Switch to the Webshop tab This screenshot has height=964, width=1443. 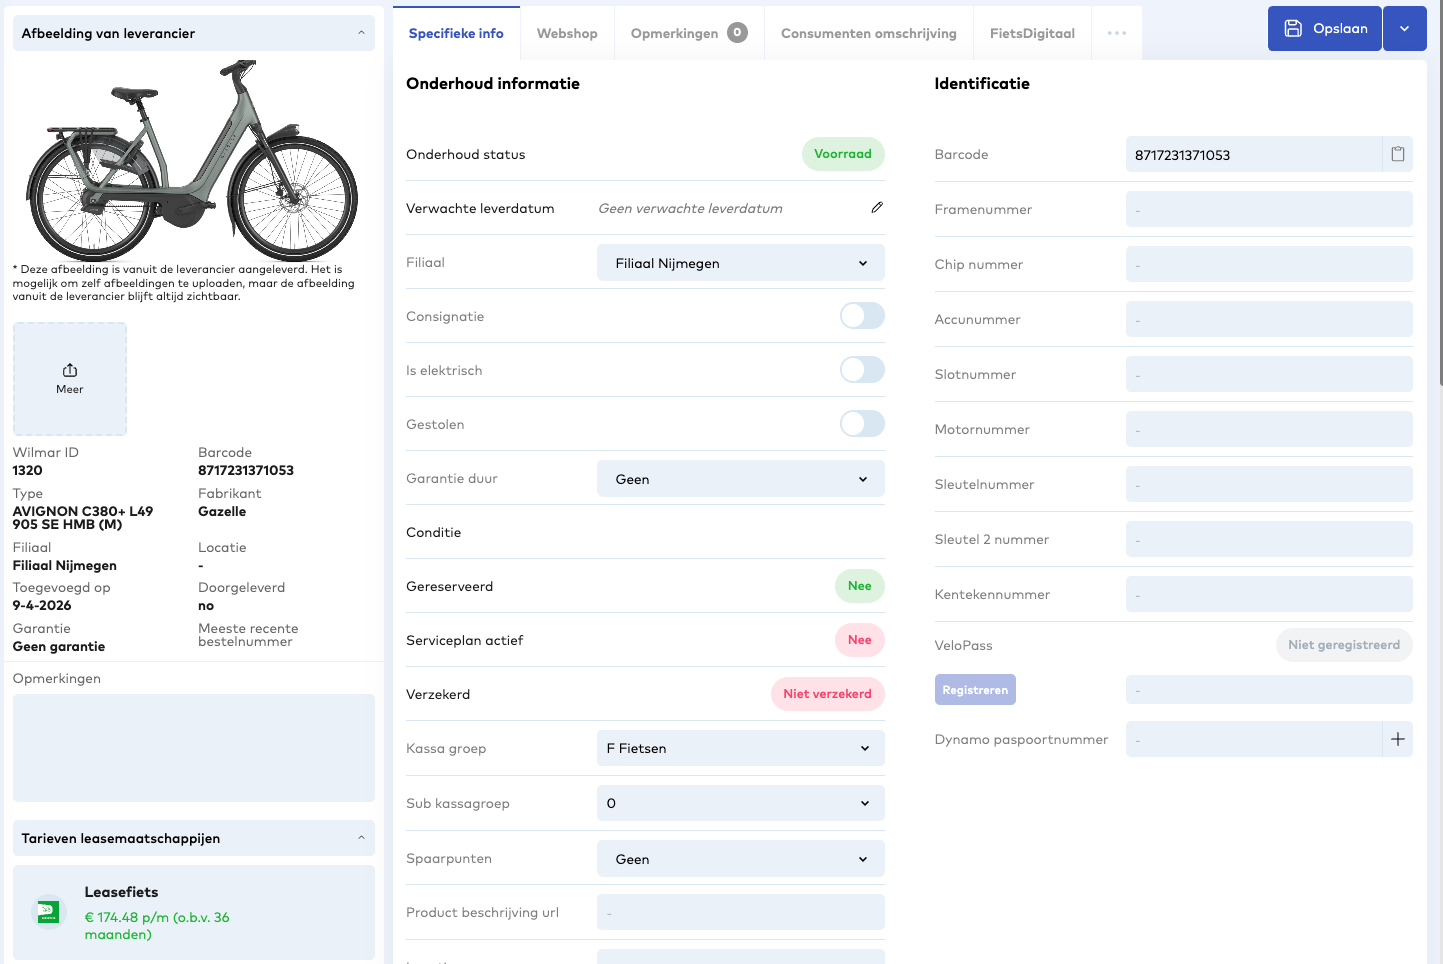[x=567, y=33]
